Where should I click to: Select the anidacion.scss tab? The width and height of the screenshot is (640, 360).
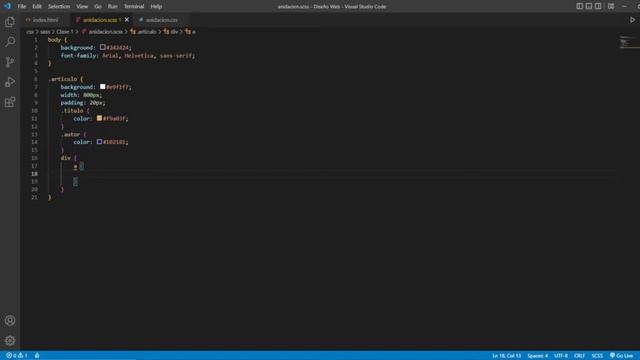[100, 20]
